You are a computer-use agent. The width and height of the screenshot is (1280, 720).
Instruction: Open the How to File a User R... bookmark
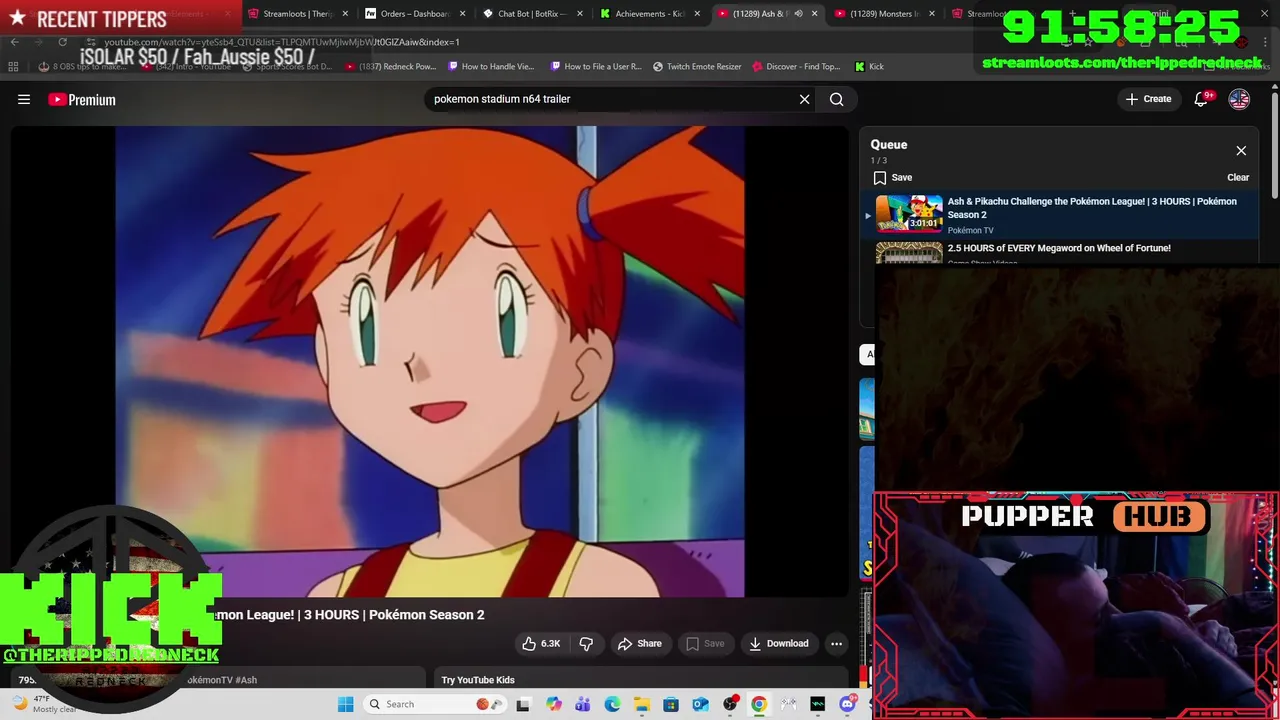coord(596,67)
